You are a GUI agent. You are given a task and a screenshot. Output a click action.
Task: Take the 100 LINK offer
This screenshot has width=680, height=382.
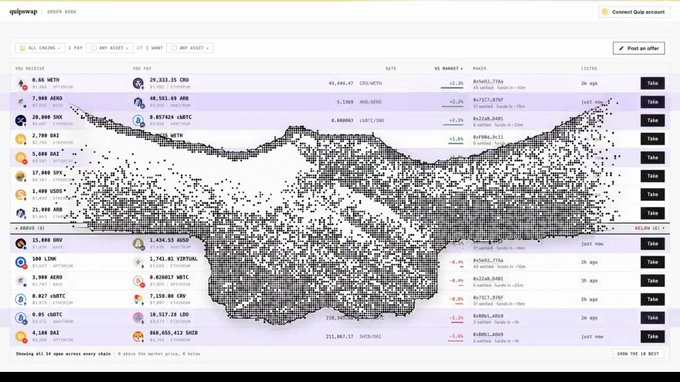pos(653,262)
